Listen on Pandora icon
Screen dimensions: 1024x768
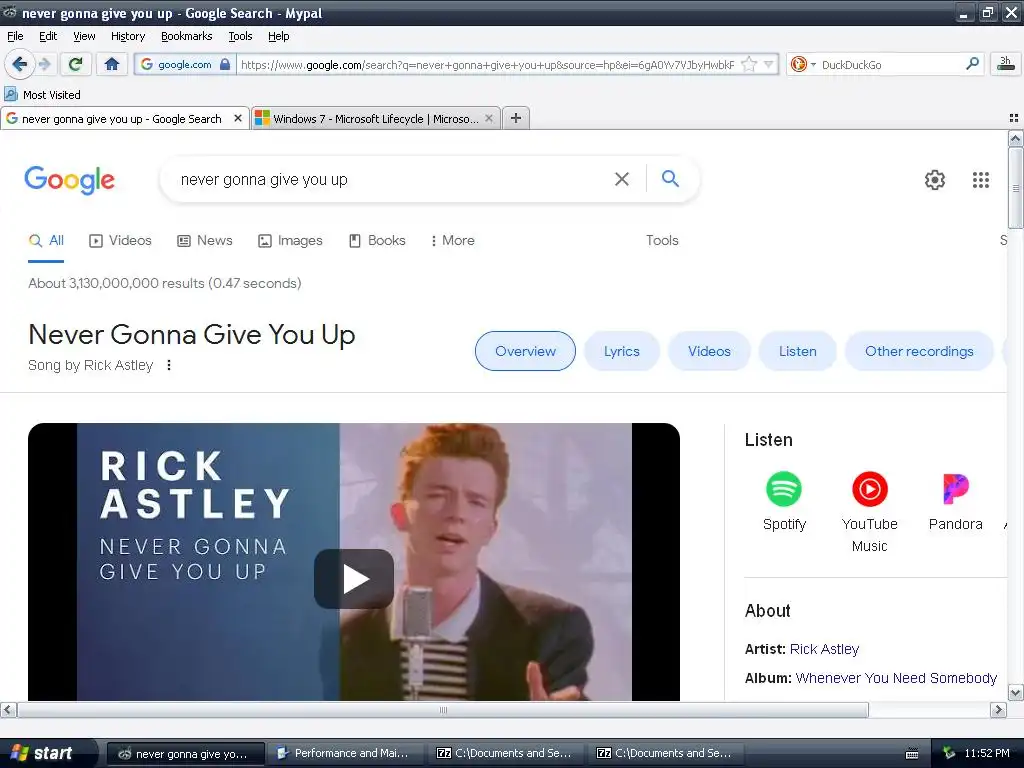[x=956, y=488]
